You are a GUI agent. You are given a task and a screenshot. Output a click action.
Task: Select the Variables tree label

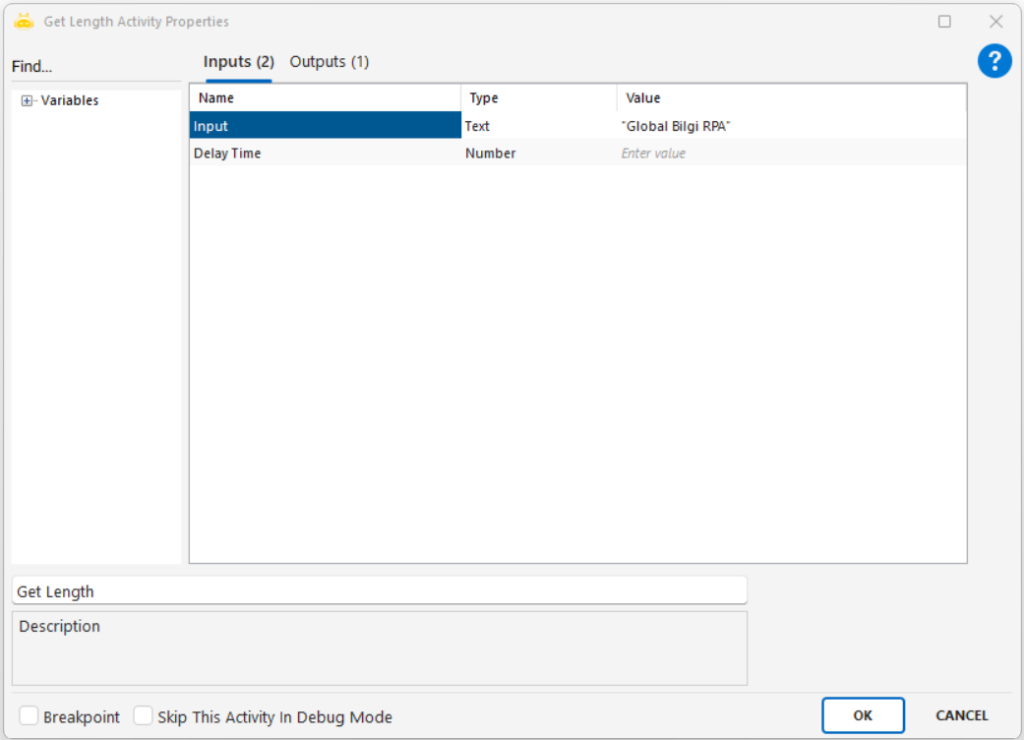pos(69,101)
